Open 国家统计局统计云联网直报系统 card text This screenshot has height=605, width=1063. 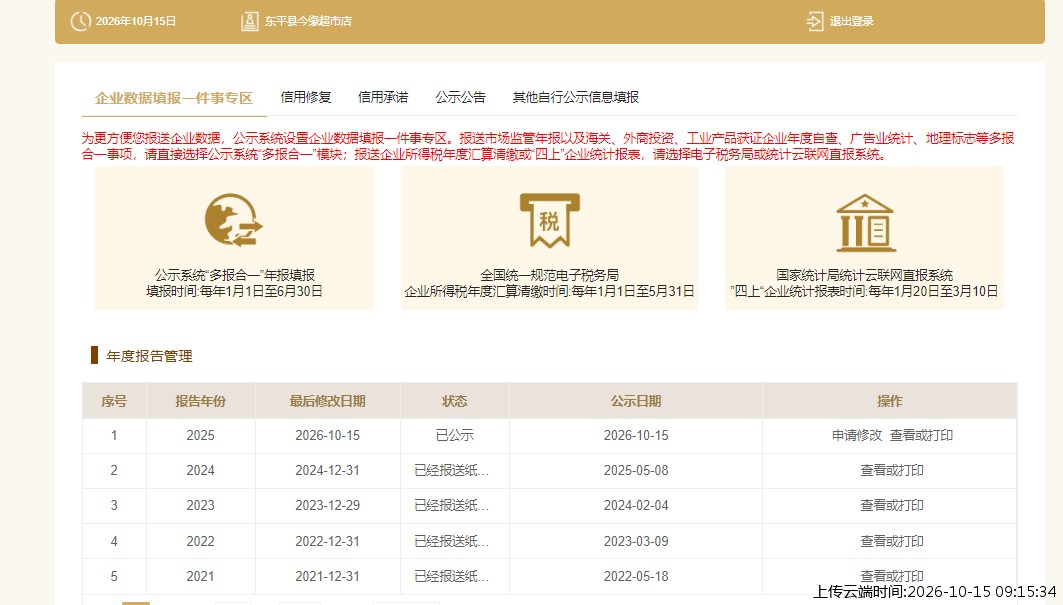click(864, 275)
